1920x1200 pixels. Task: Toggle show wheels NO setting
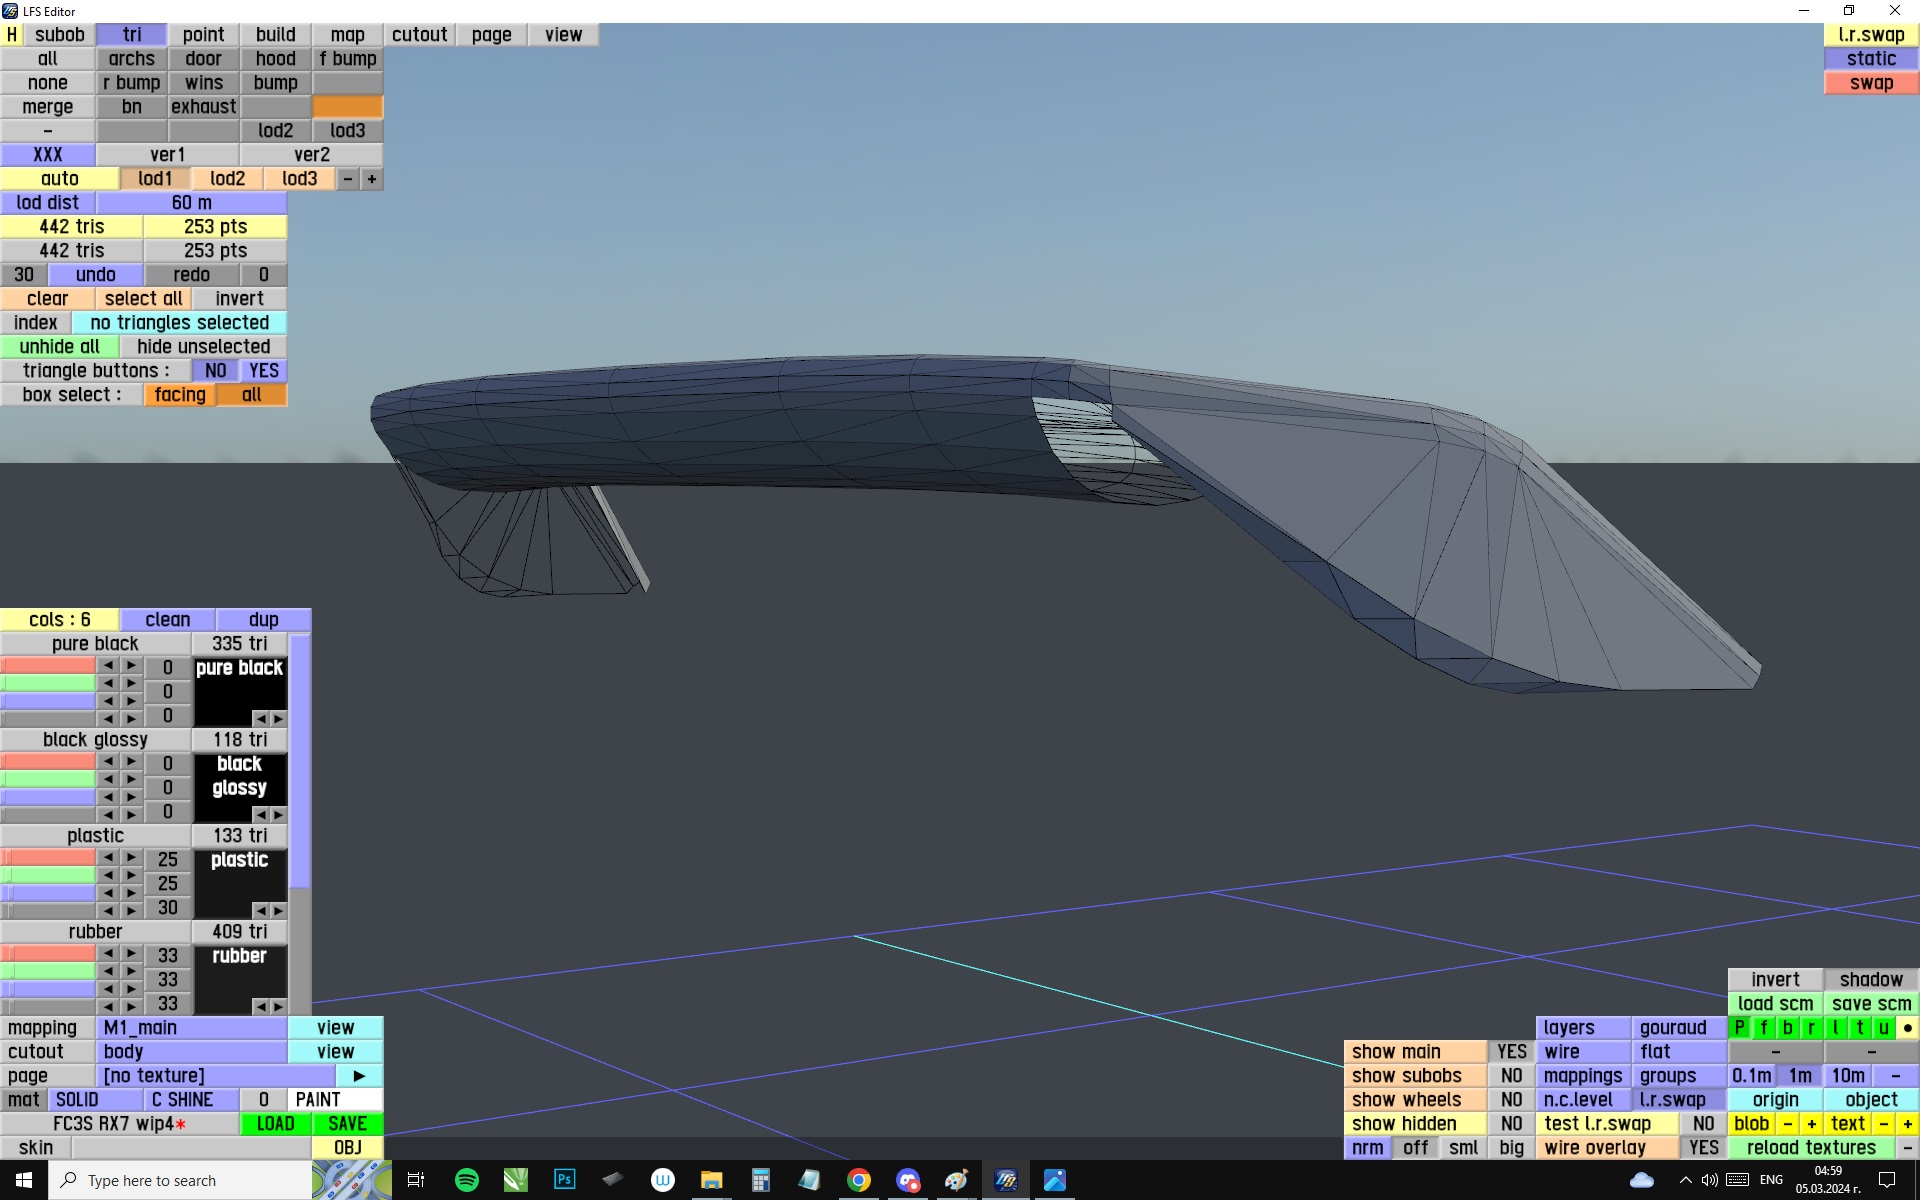click(x=1511, y=1100)
